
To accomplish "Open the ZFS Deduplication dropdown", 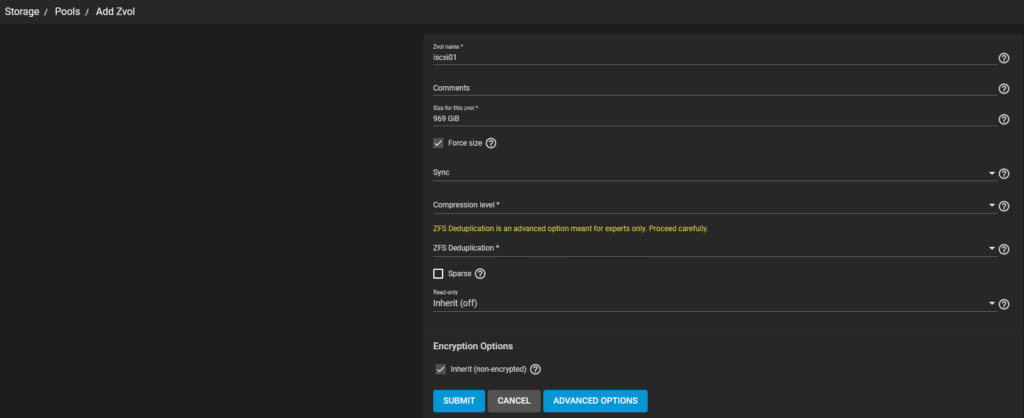I will pos(710,249).
